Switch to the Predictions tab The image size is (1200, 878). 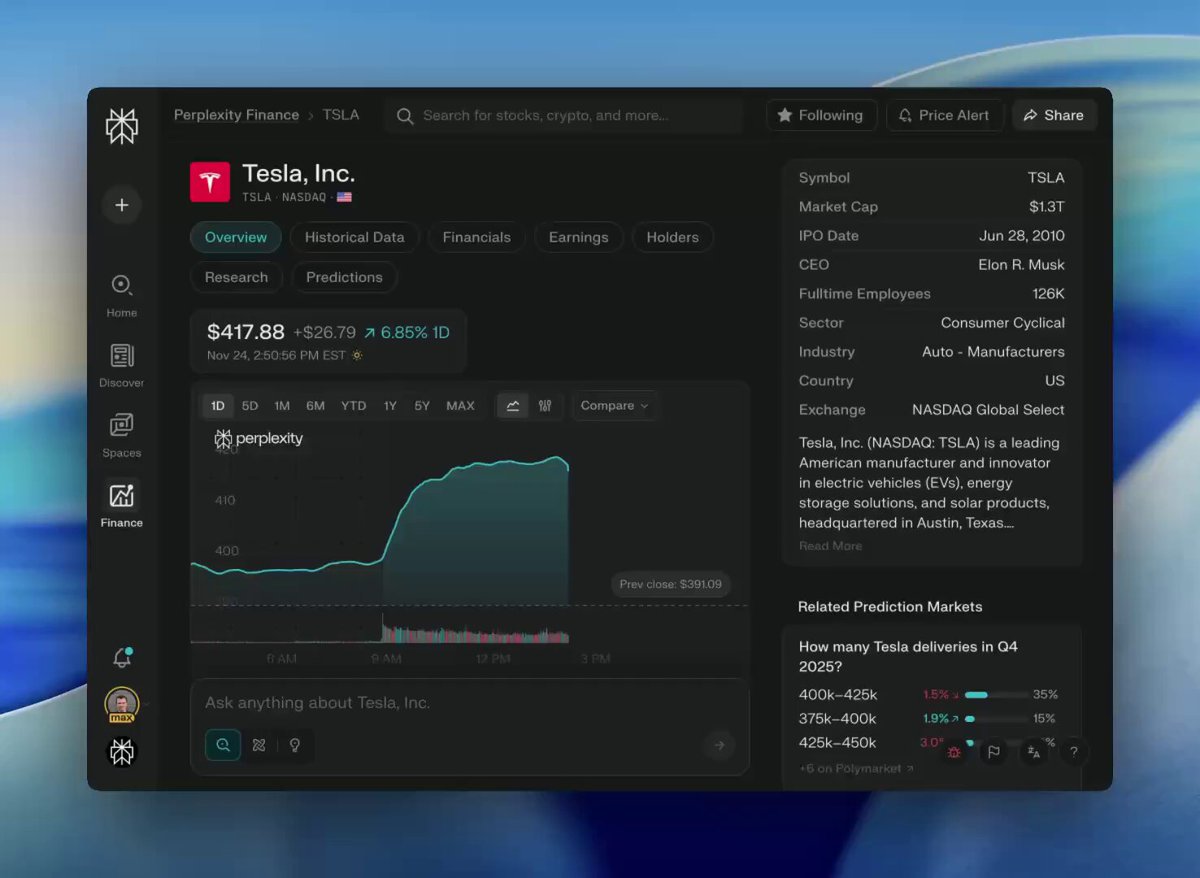coord(344,277)
